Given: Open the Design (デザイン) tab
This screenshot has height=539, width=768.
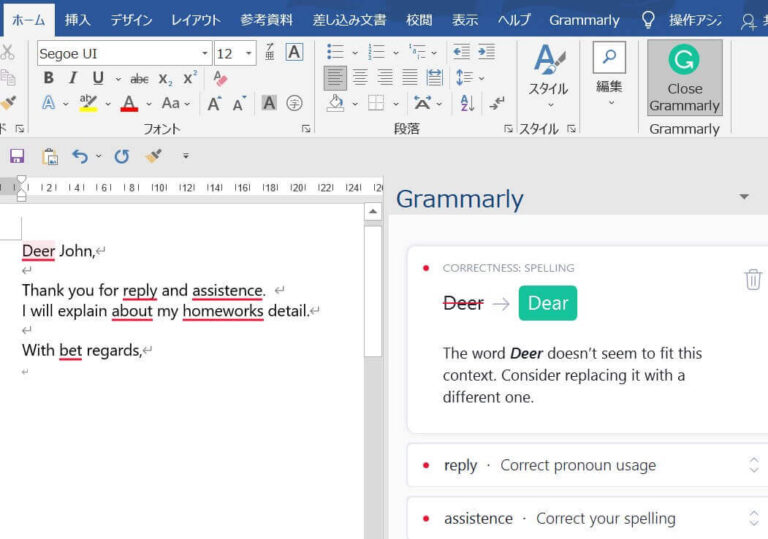Looking at the screenshot, I should pos(131,20).
